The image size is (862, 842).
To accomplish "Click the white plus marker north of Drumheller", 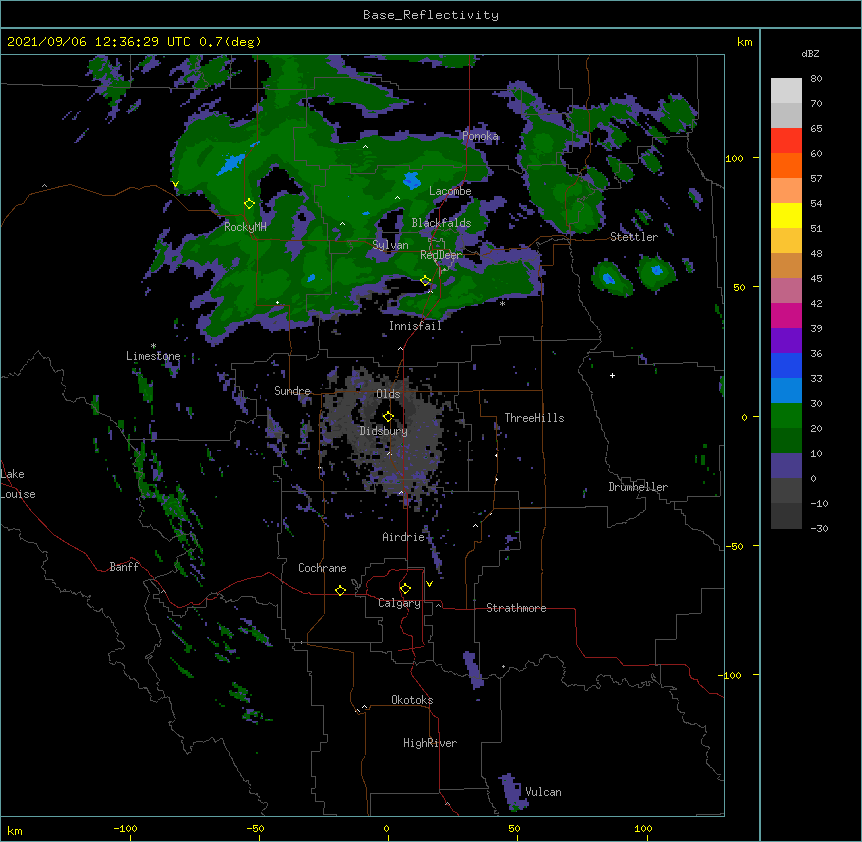I will tap(612, 375).
